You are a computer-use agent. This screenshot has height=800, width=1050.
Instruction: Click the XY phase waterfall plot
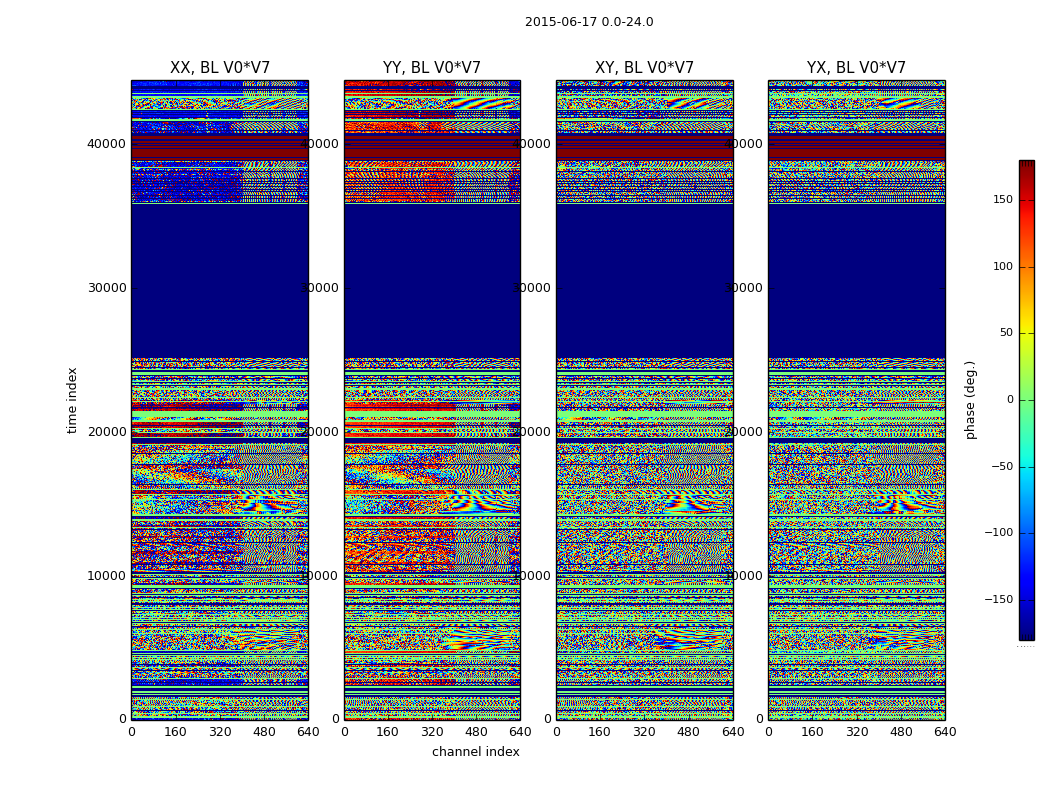pyautogui.click(x=644, y=400)
